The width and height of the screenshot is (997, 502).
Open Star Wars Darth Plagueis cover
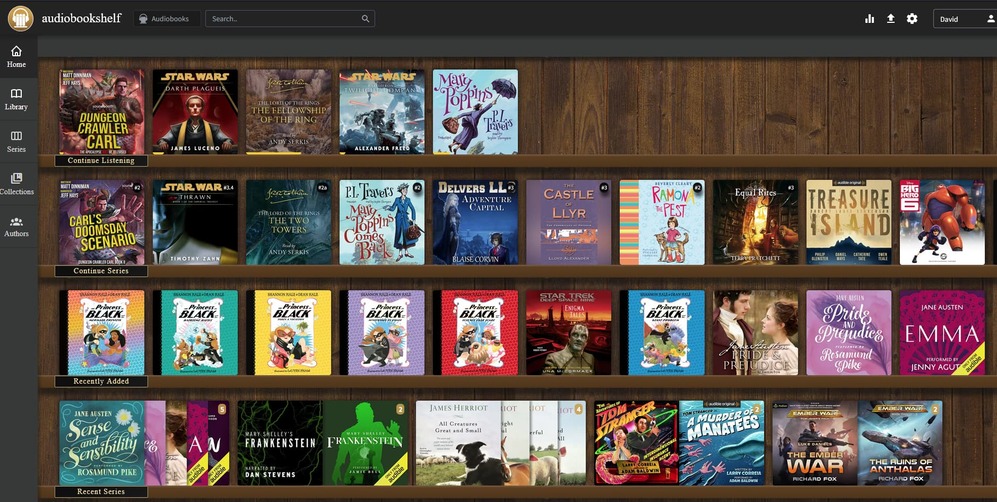tap(195, 112)
